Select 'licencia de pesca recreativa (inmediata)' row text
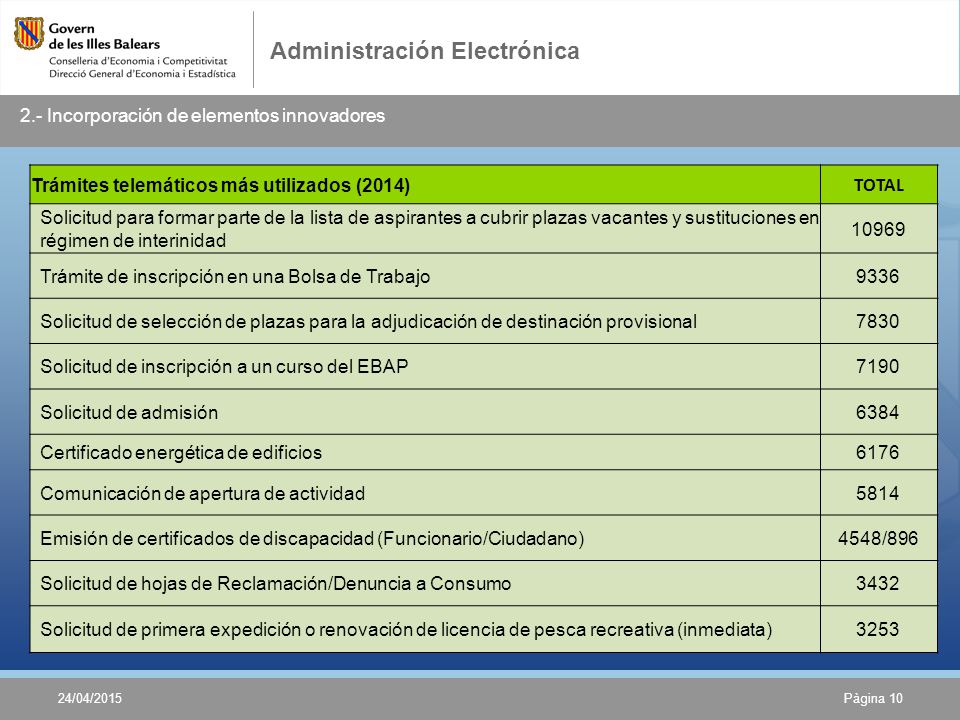Screen dimensions: 960x720 (x=406, y=629)
